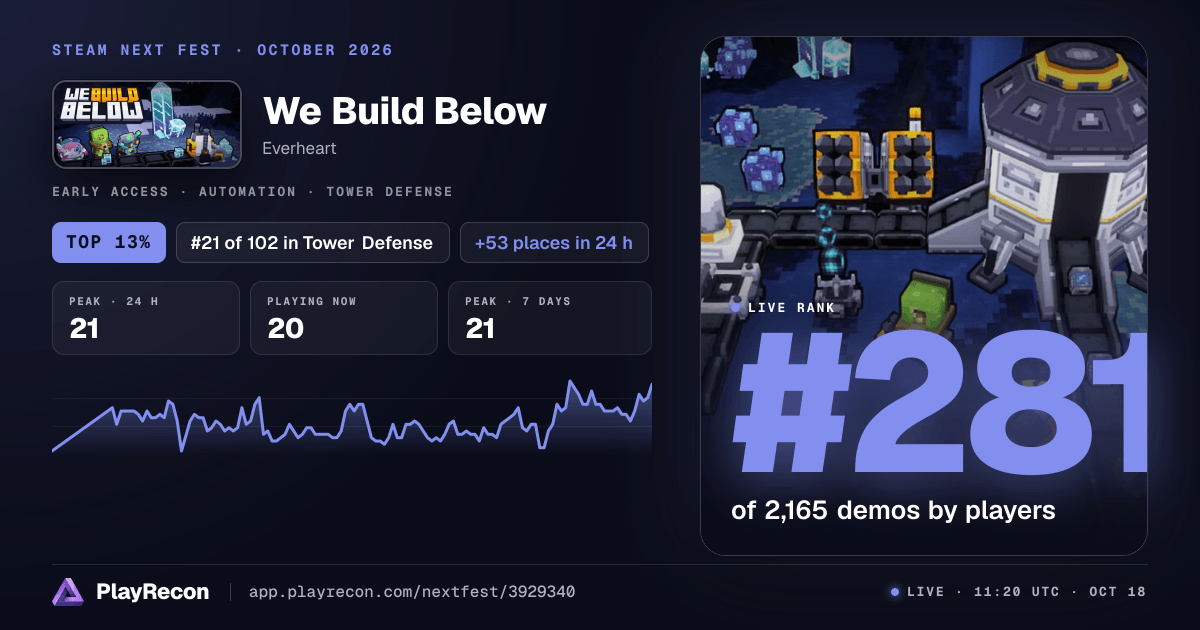Click the TOWER DEFENSE tag
This screenshot has width=1200, height=630.
[389, 191]
